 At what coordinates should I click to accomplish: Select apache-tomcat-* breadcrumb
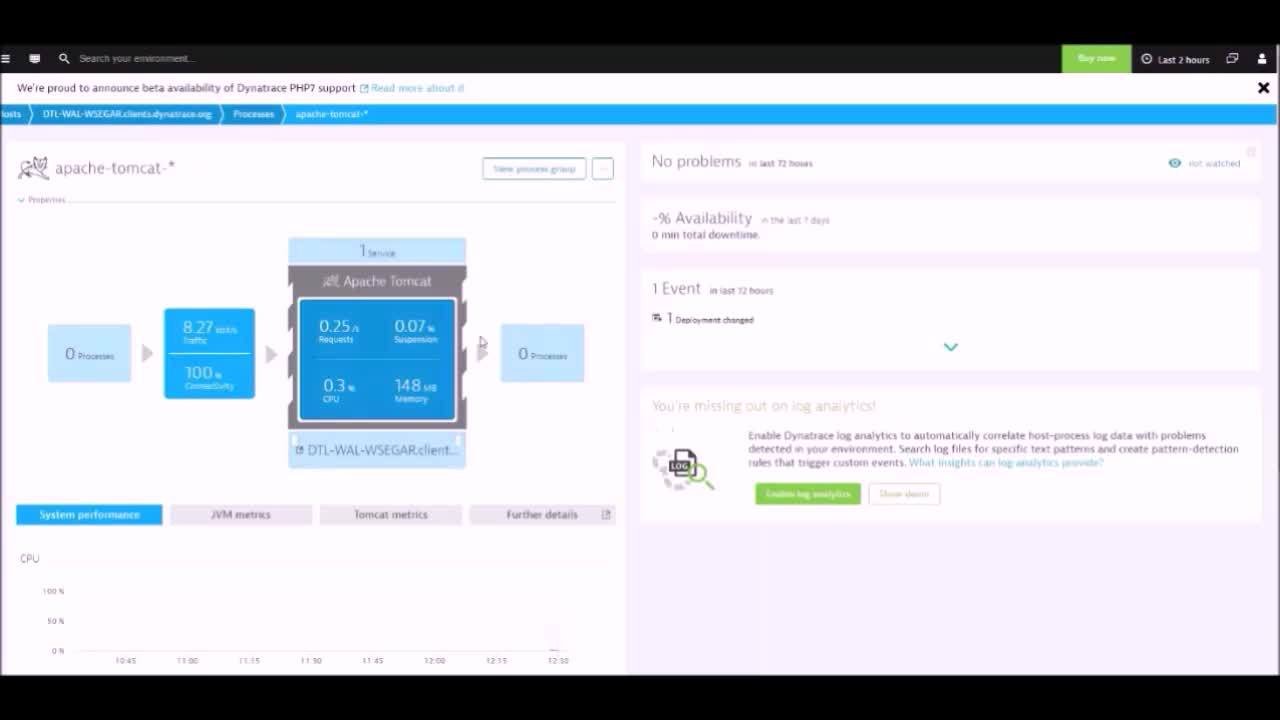(331, 114)
